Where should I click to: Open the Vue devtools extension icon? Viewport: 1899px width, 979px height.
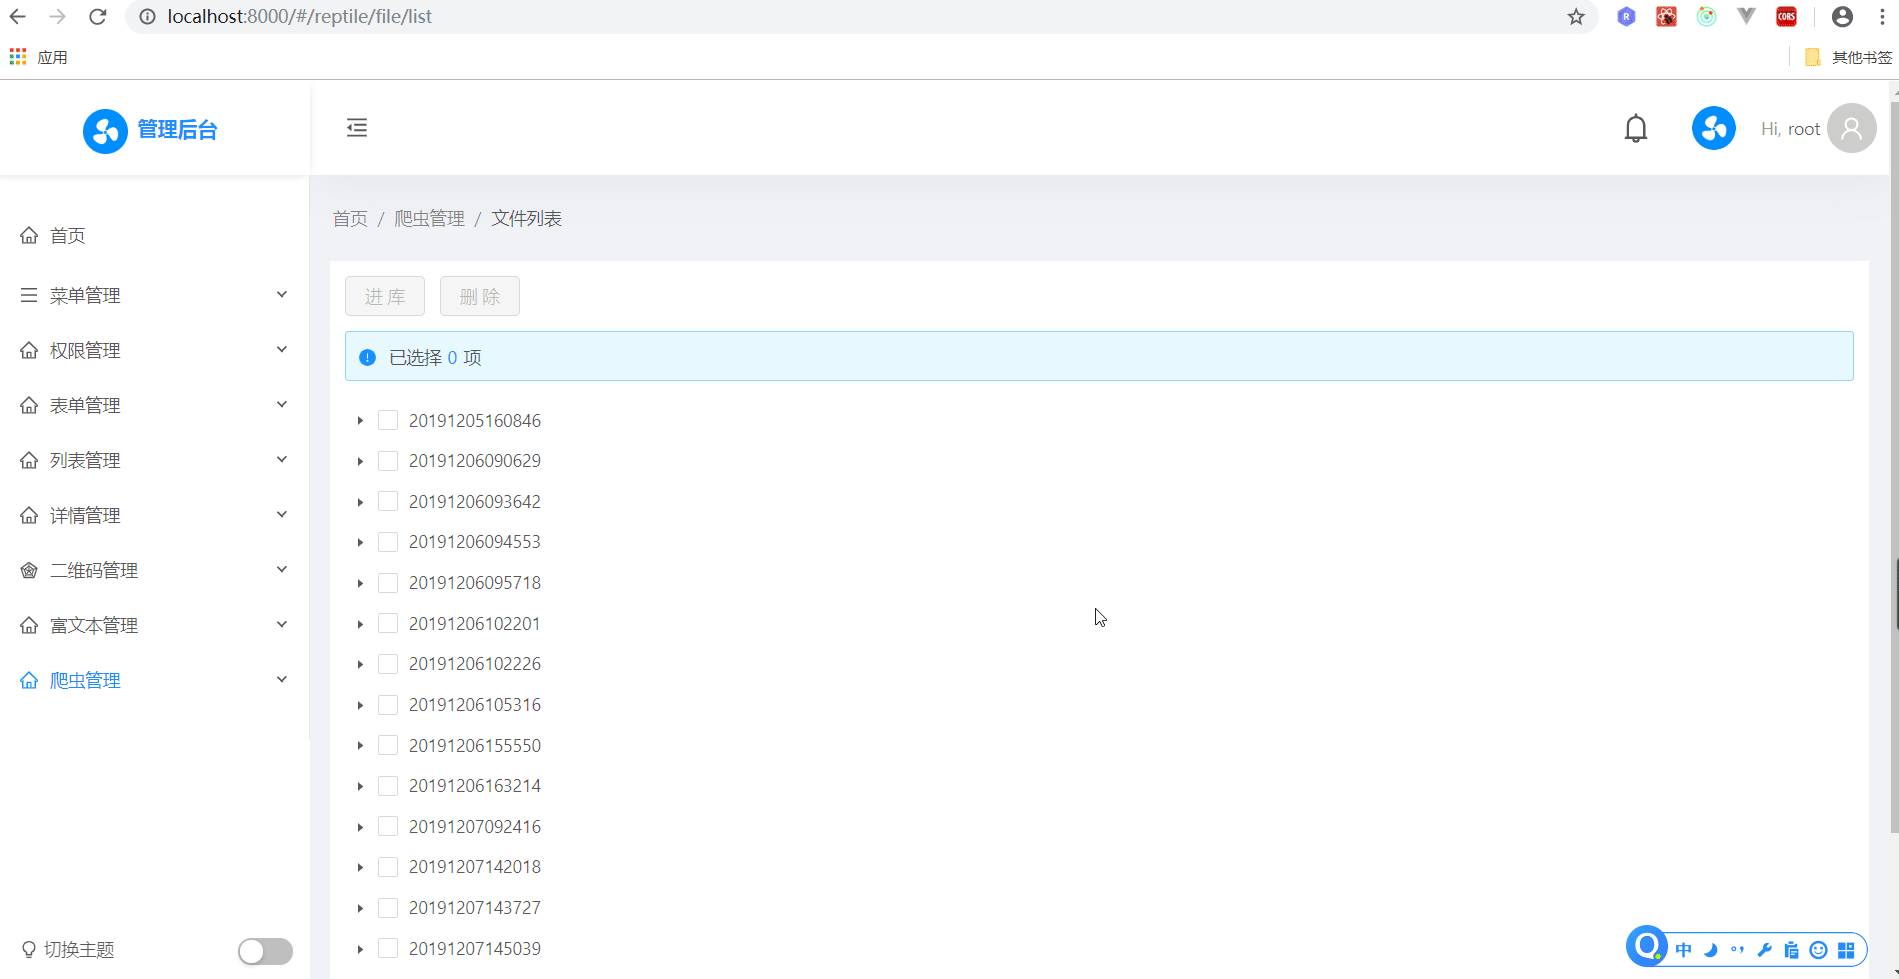[x=1746, y=17]
